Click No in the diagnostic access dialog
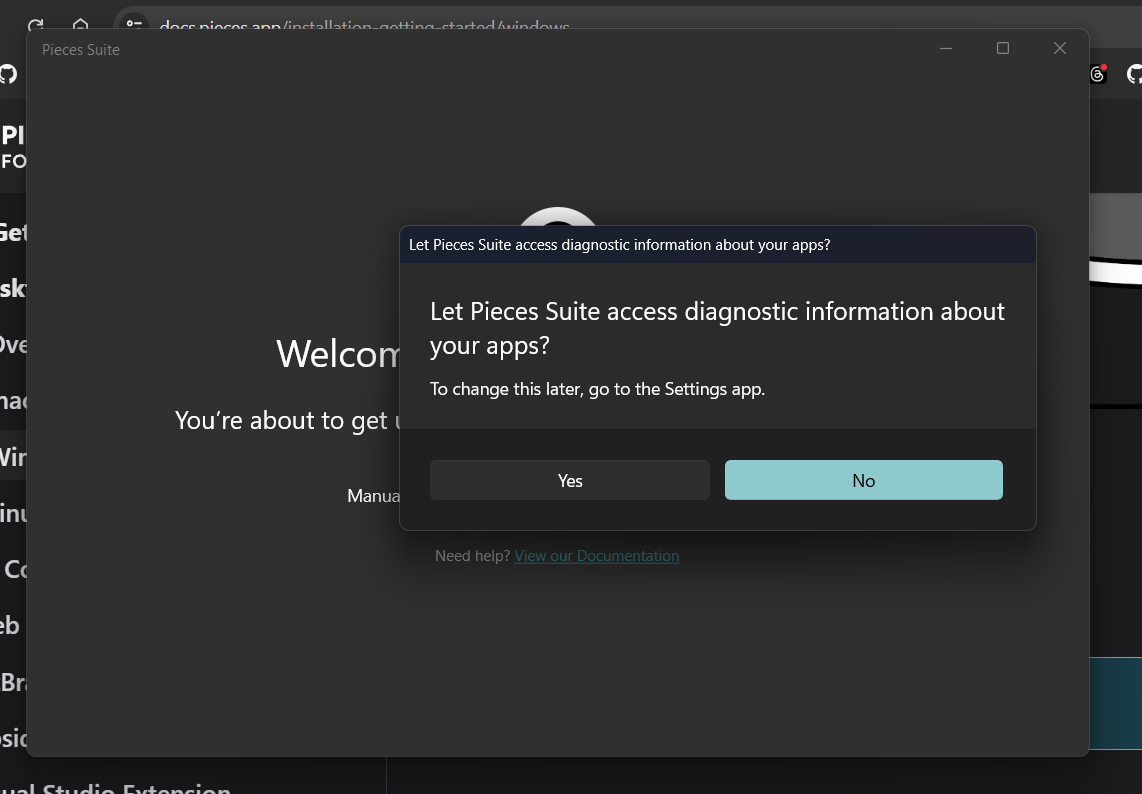1142x794 pixels. click(x=864, y=480)
